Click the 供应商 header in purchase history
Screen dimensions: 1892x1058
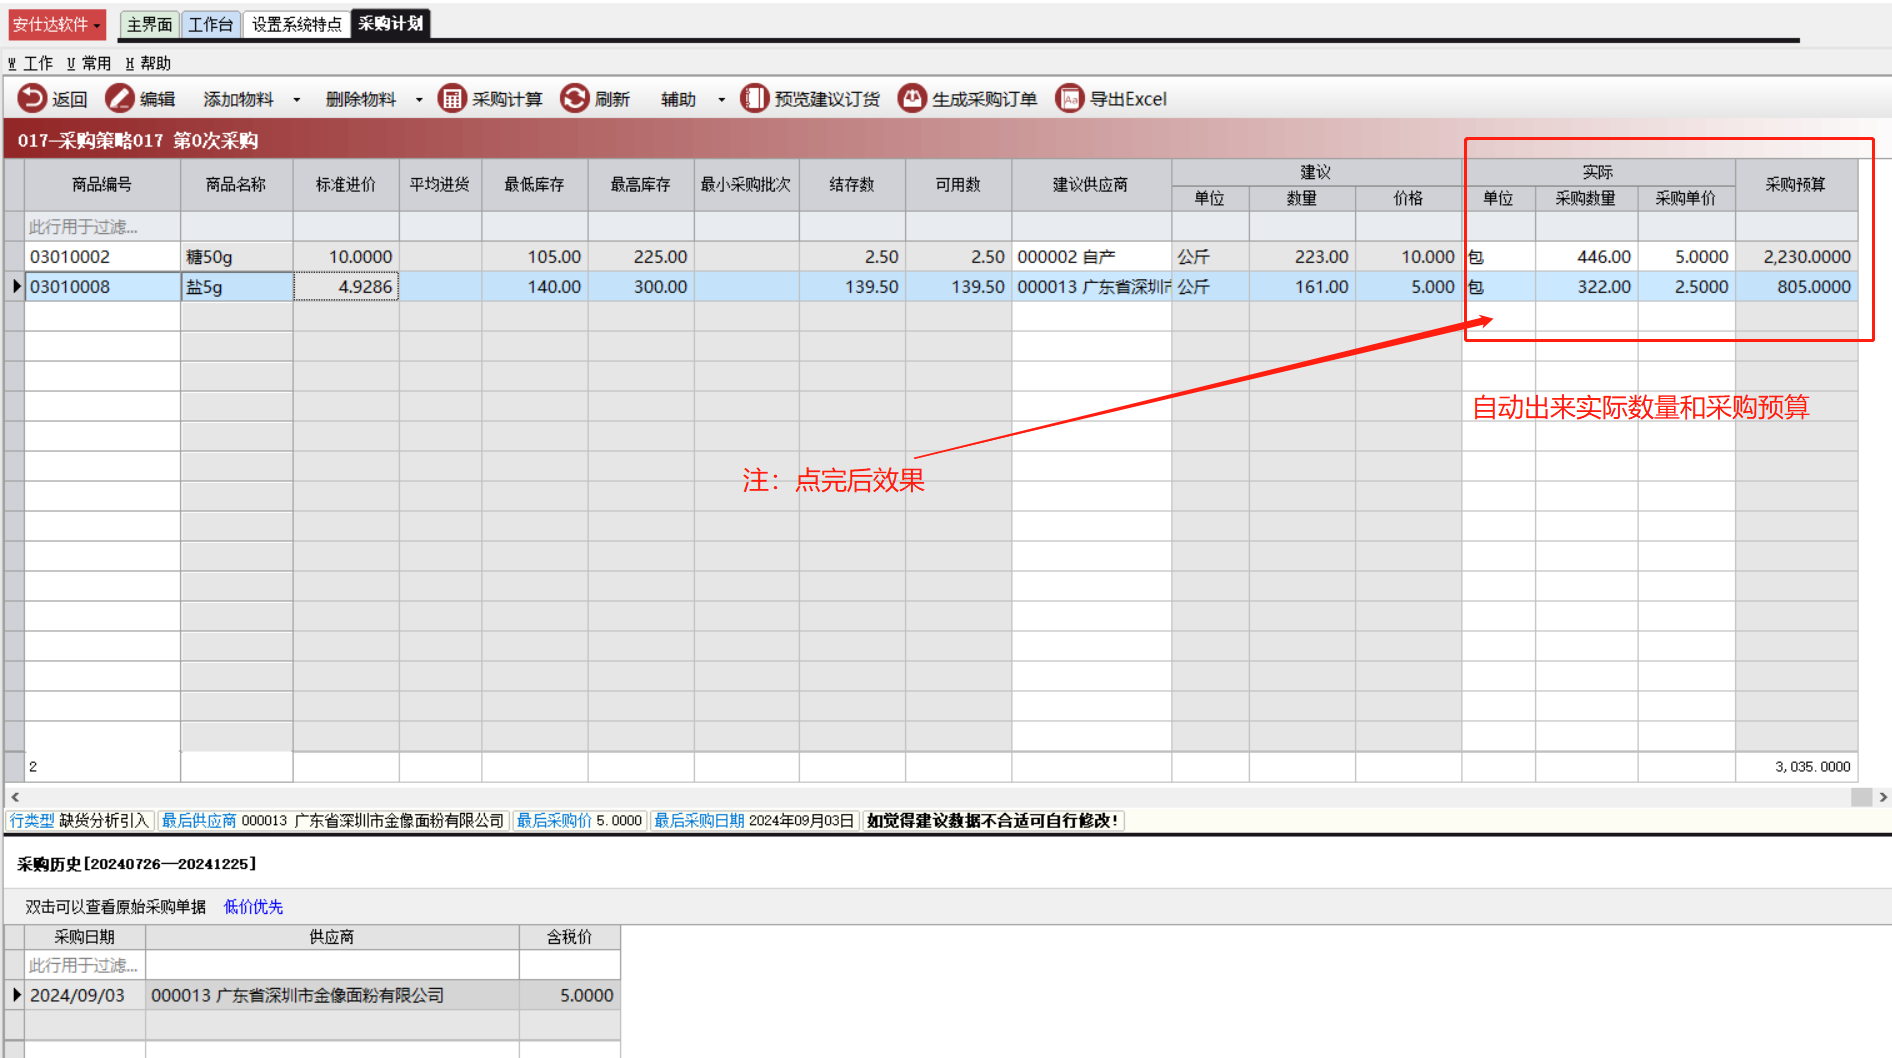[x=332, y=937]
